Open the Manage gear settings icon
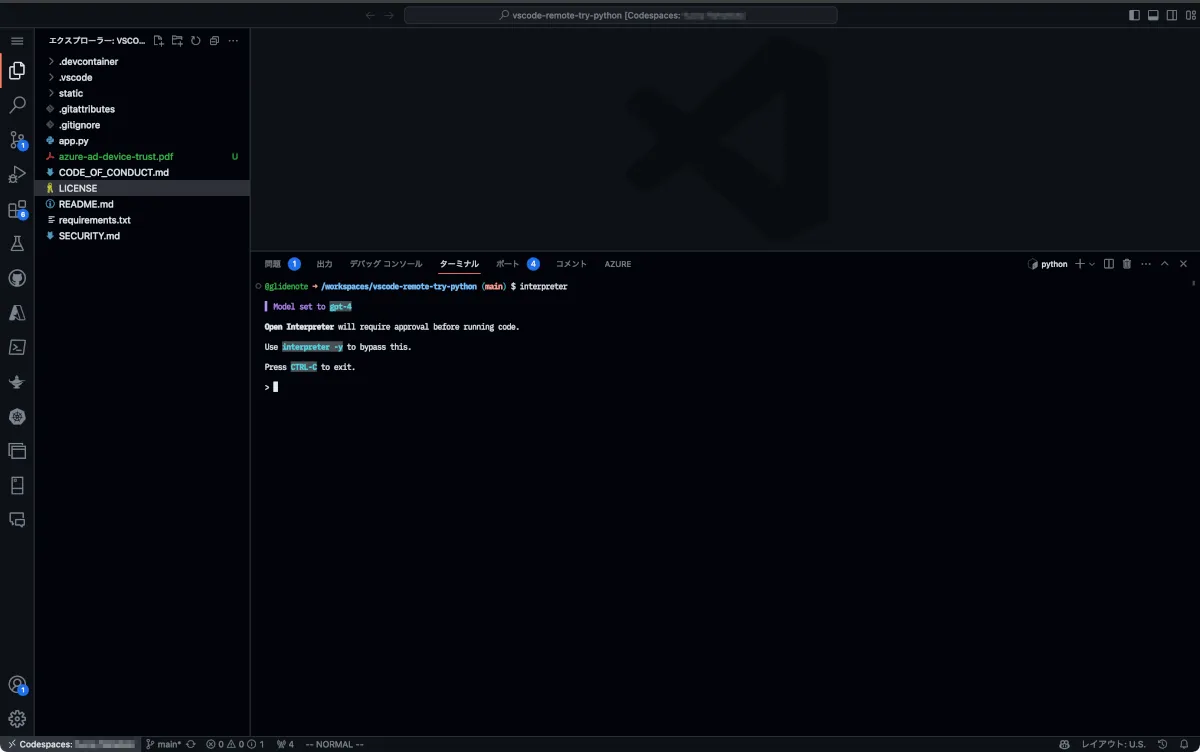1200x752 pixels. tap(17, 718)
